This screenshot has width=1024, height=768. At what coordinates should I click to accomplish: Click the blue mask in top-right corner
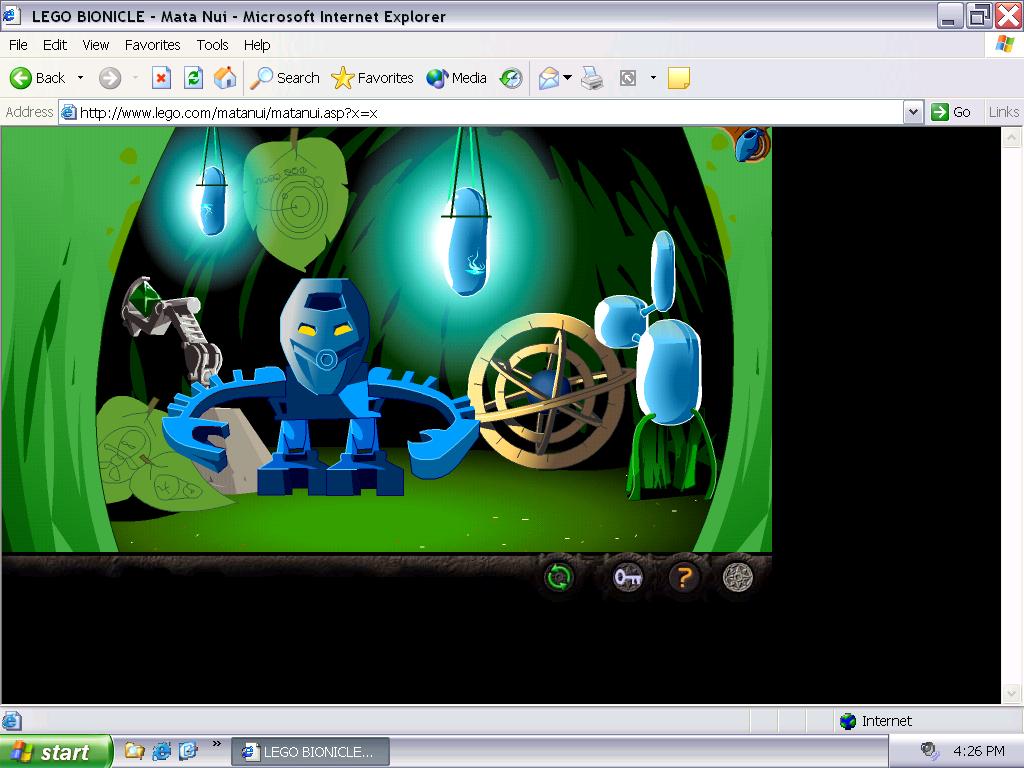tap(749, 145)
